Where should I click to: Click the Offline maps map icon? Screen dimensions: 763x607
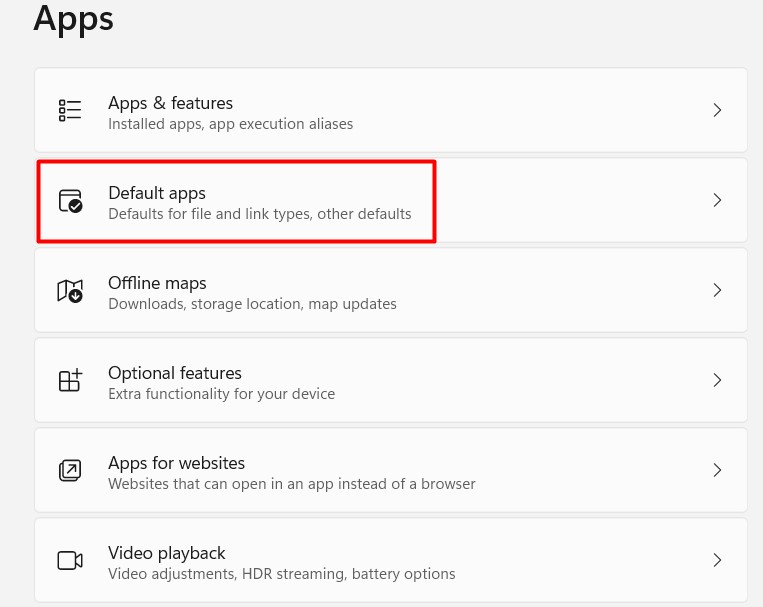click(70, 291)
